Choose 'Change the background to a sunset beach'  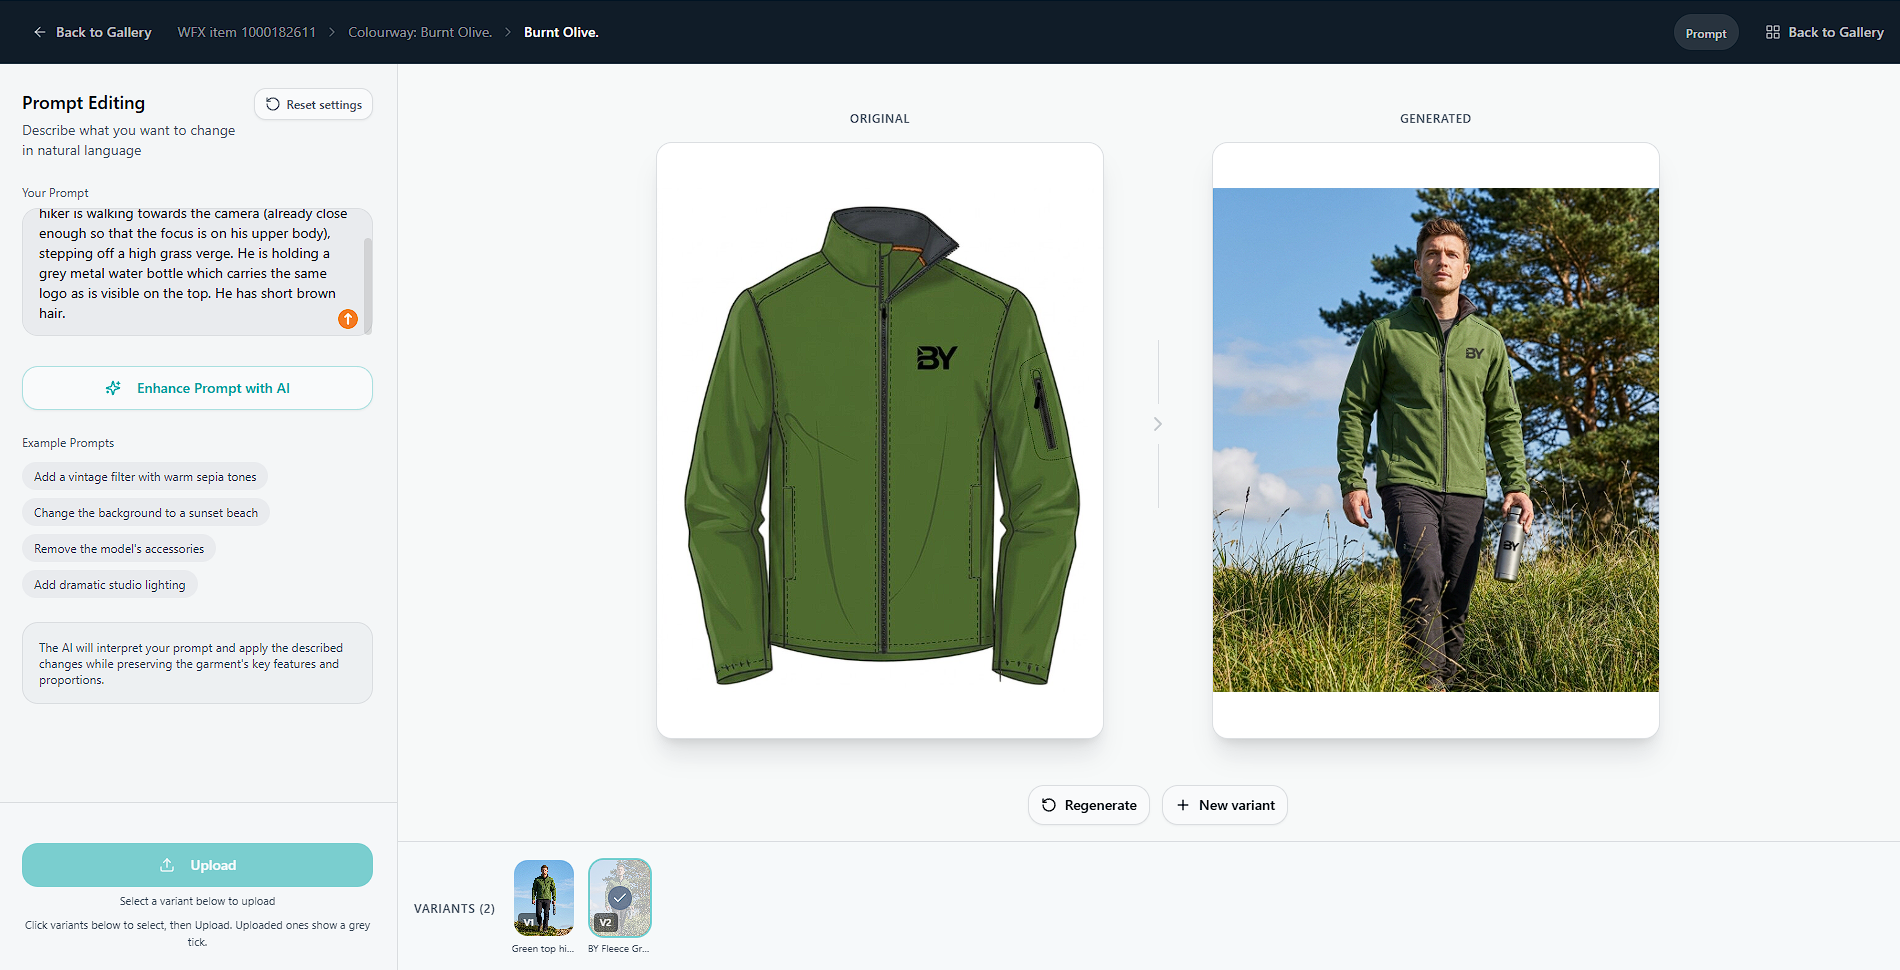tap(146, 513)
